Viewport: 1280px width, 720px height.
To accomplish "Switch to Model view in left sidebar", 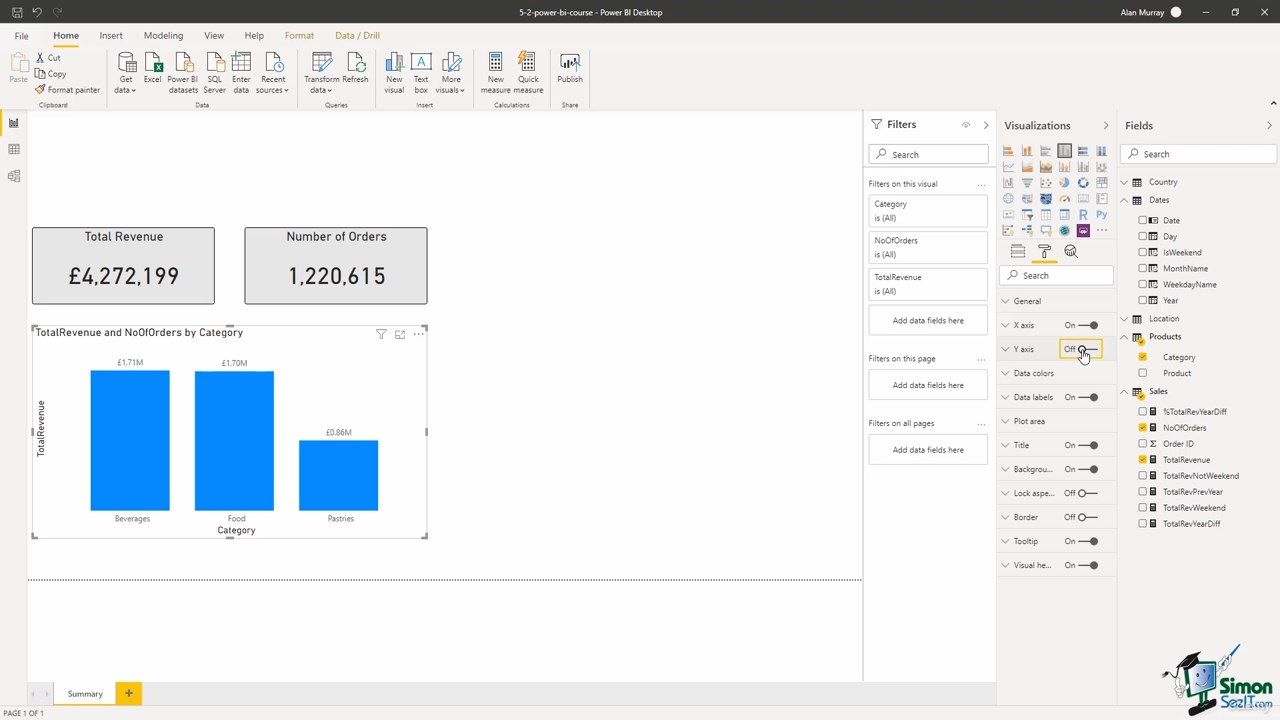I will [14, 176].
